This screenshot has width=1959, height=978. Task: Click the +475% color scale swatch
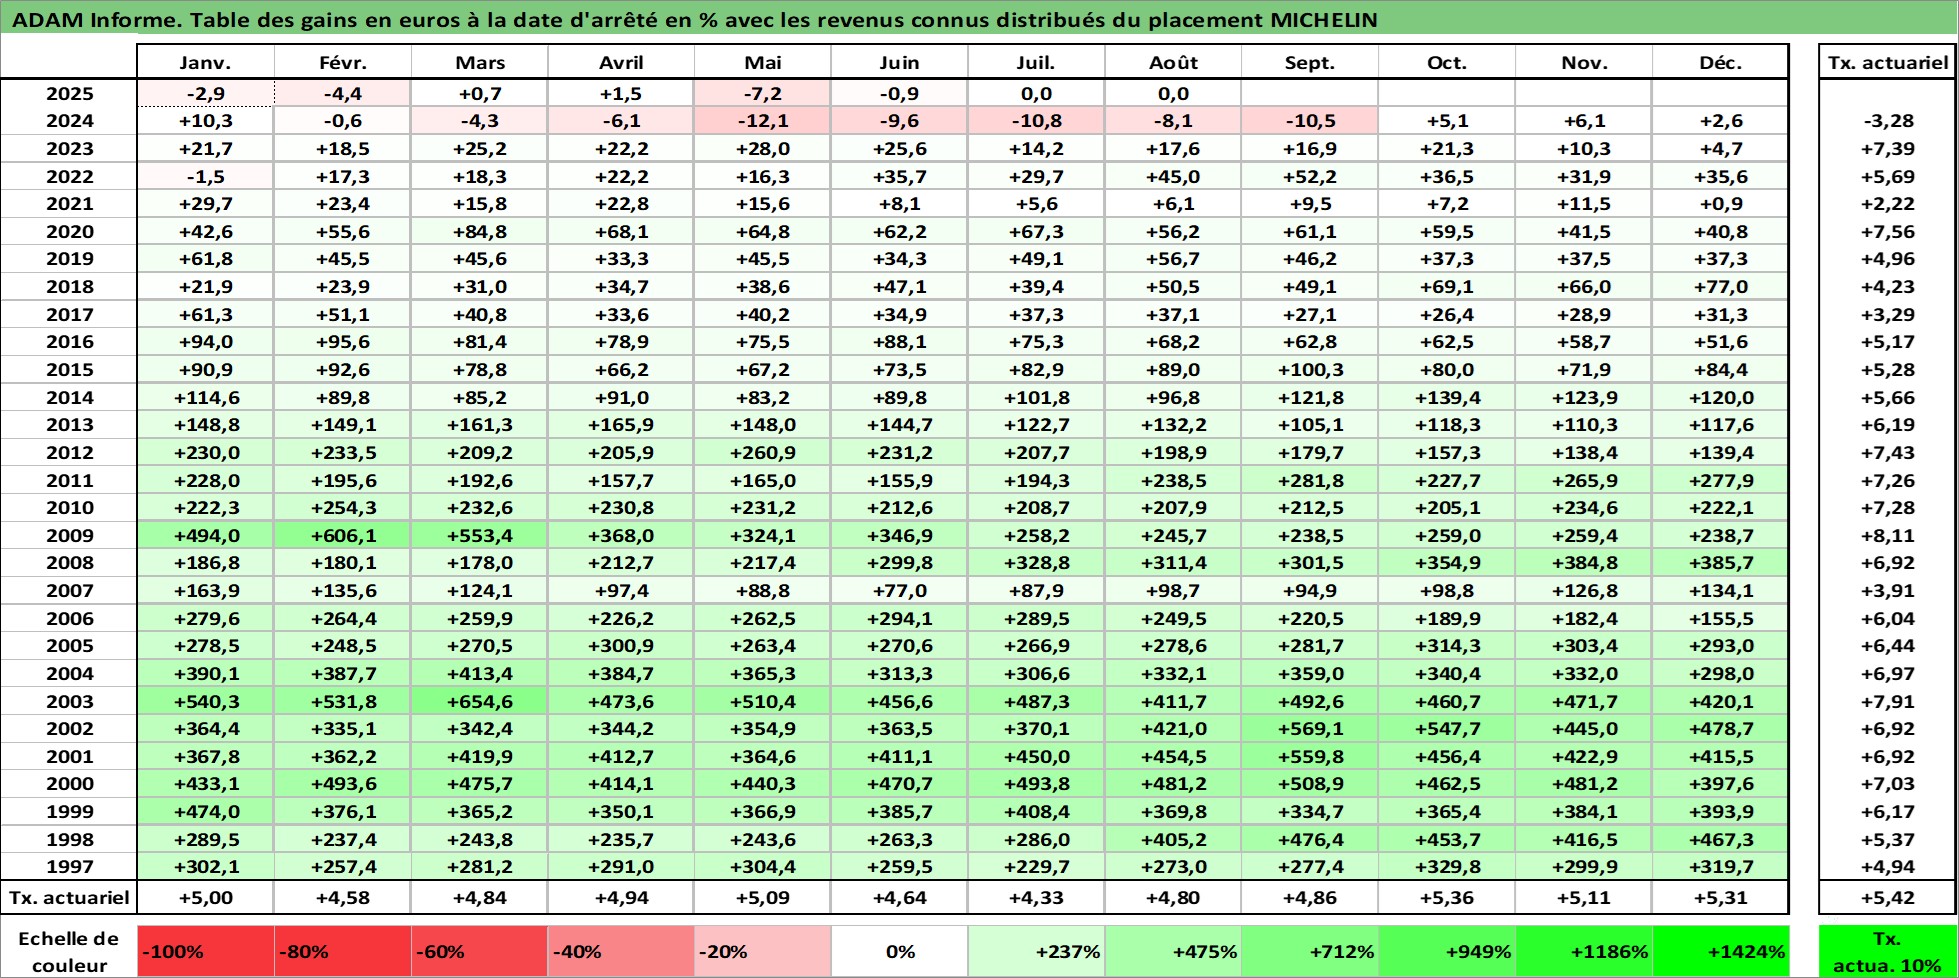1173,951
